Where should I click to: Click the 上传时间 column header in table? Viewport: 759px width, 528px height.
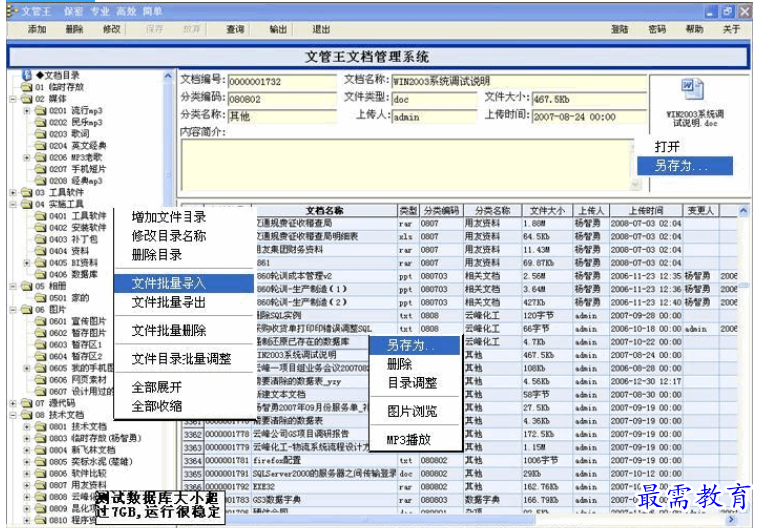[x=646, y=211]
